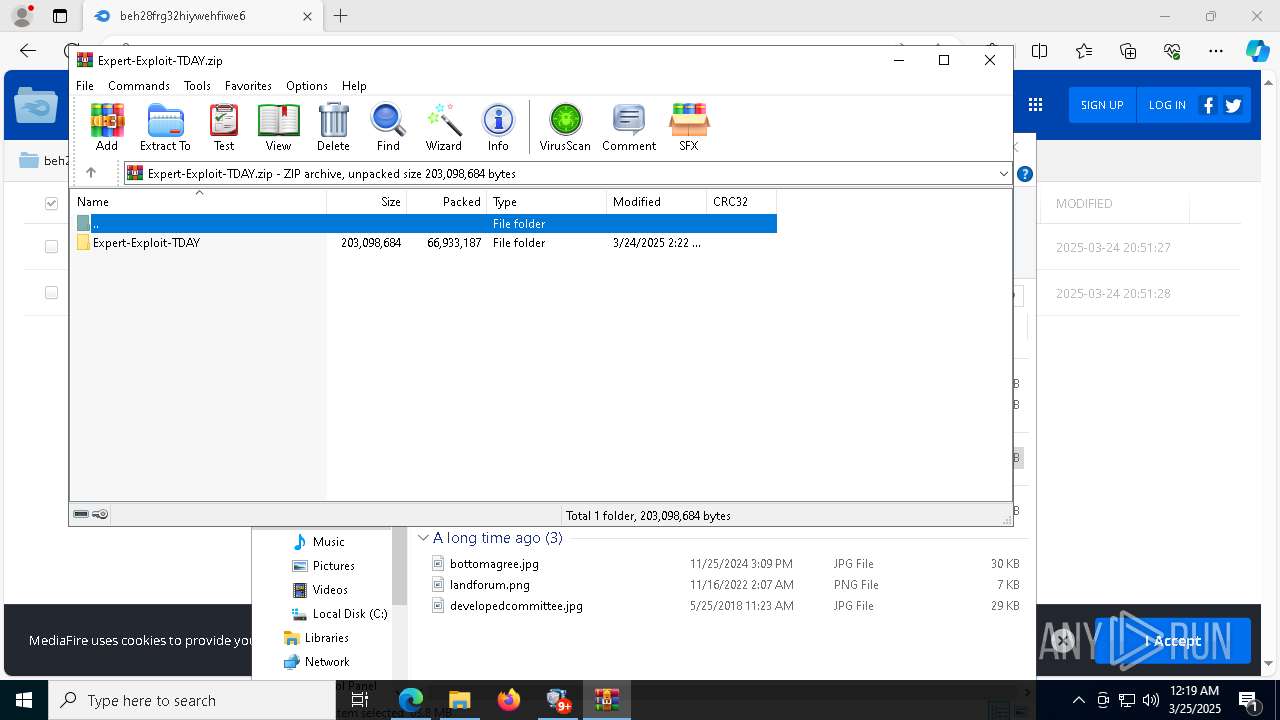Open the Tools menu
Viewport: 1280px width, 720px height.
click(x=197, y=86)
